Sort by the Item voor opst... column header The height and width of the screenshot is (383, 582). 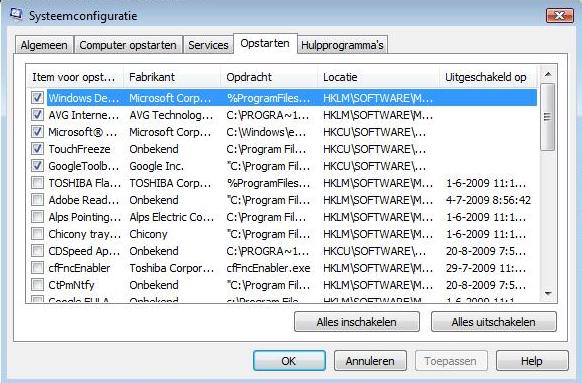[75, 77]
